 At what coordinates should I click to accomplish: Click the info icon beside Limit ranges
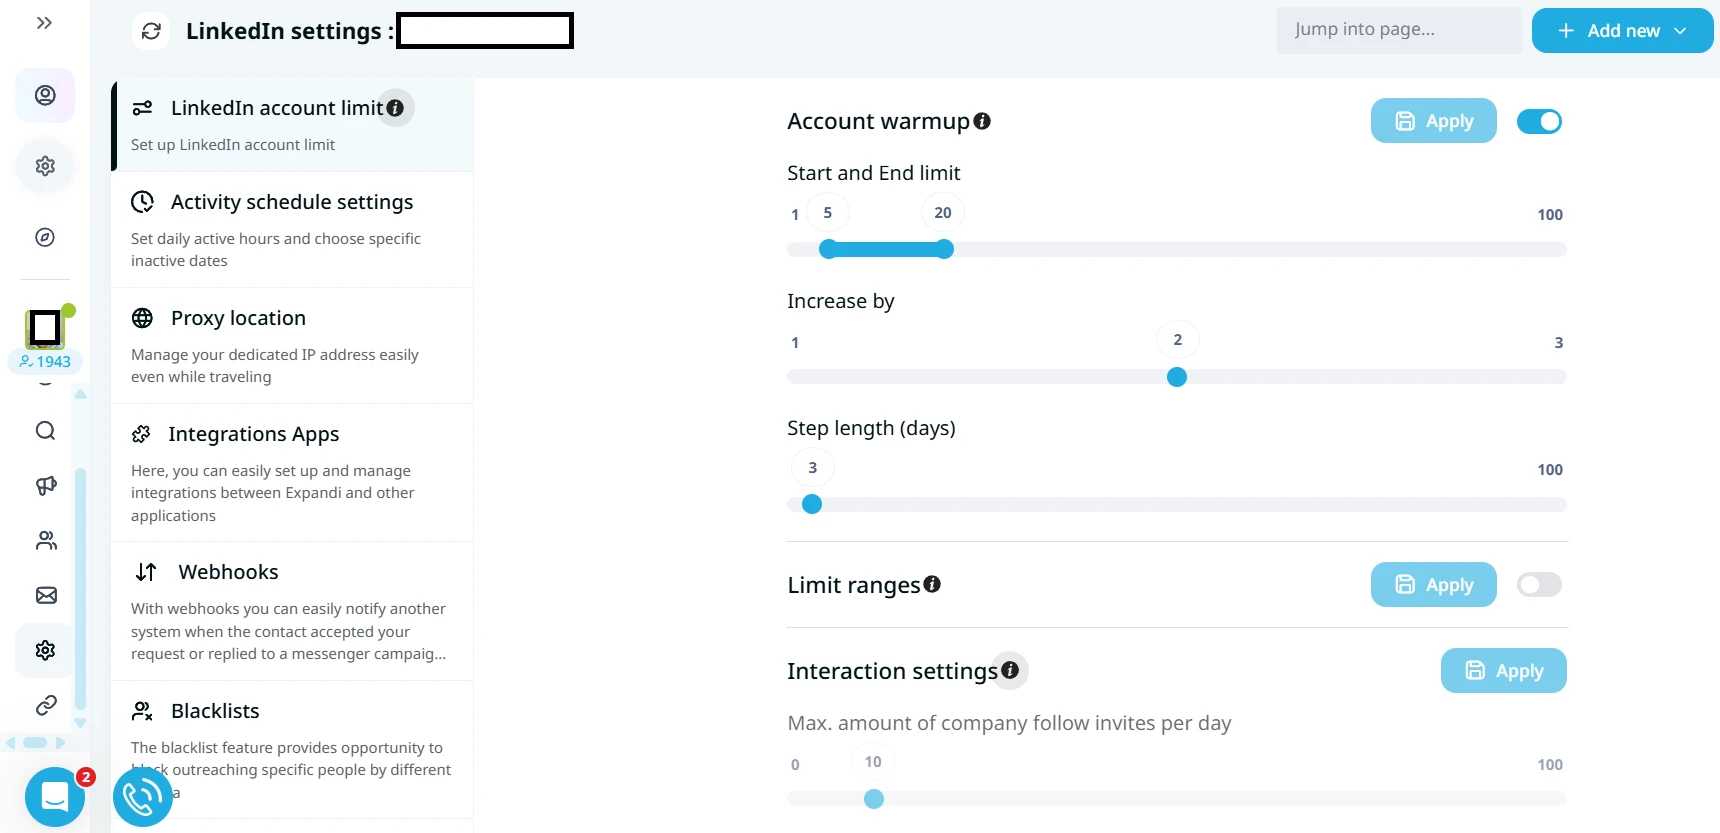tap(932, 584)
